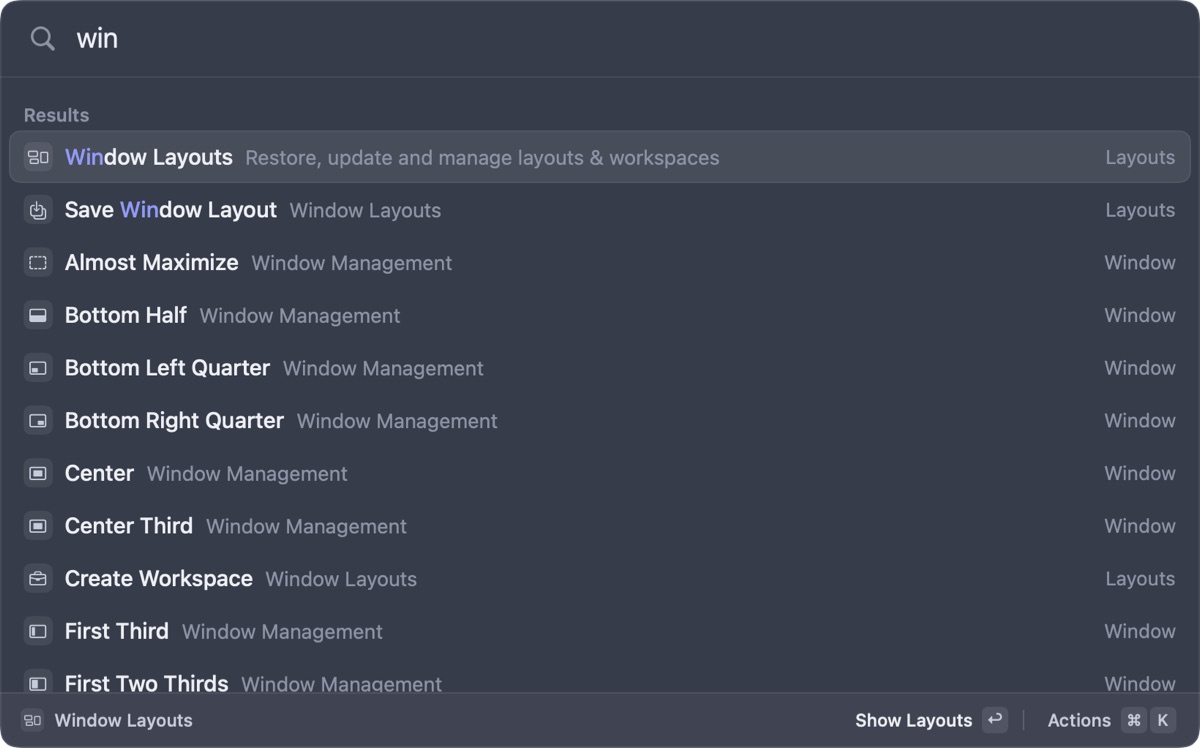Click the Results section header
This screenshot has width=1200, height=748.
click(56, 115)
